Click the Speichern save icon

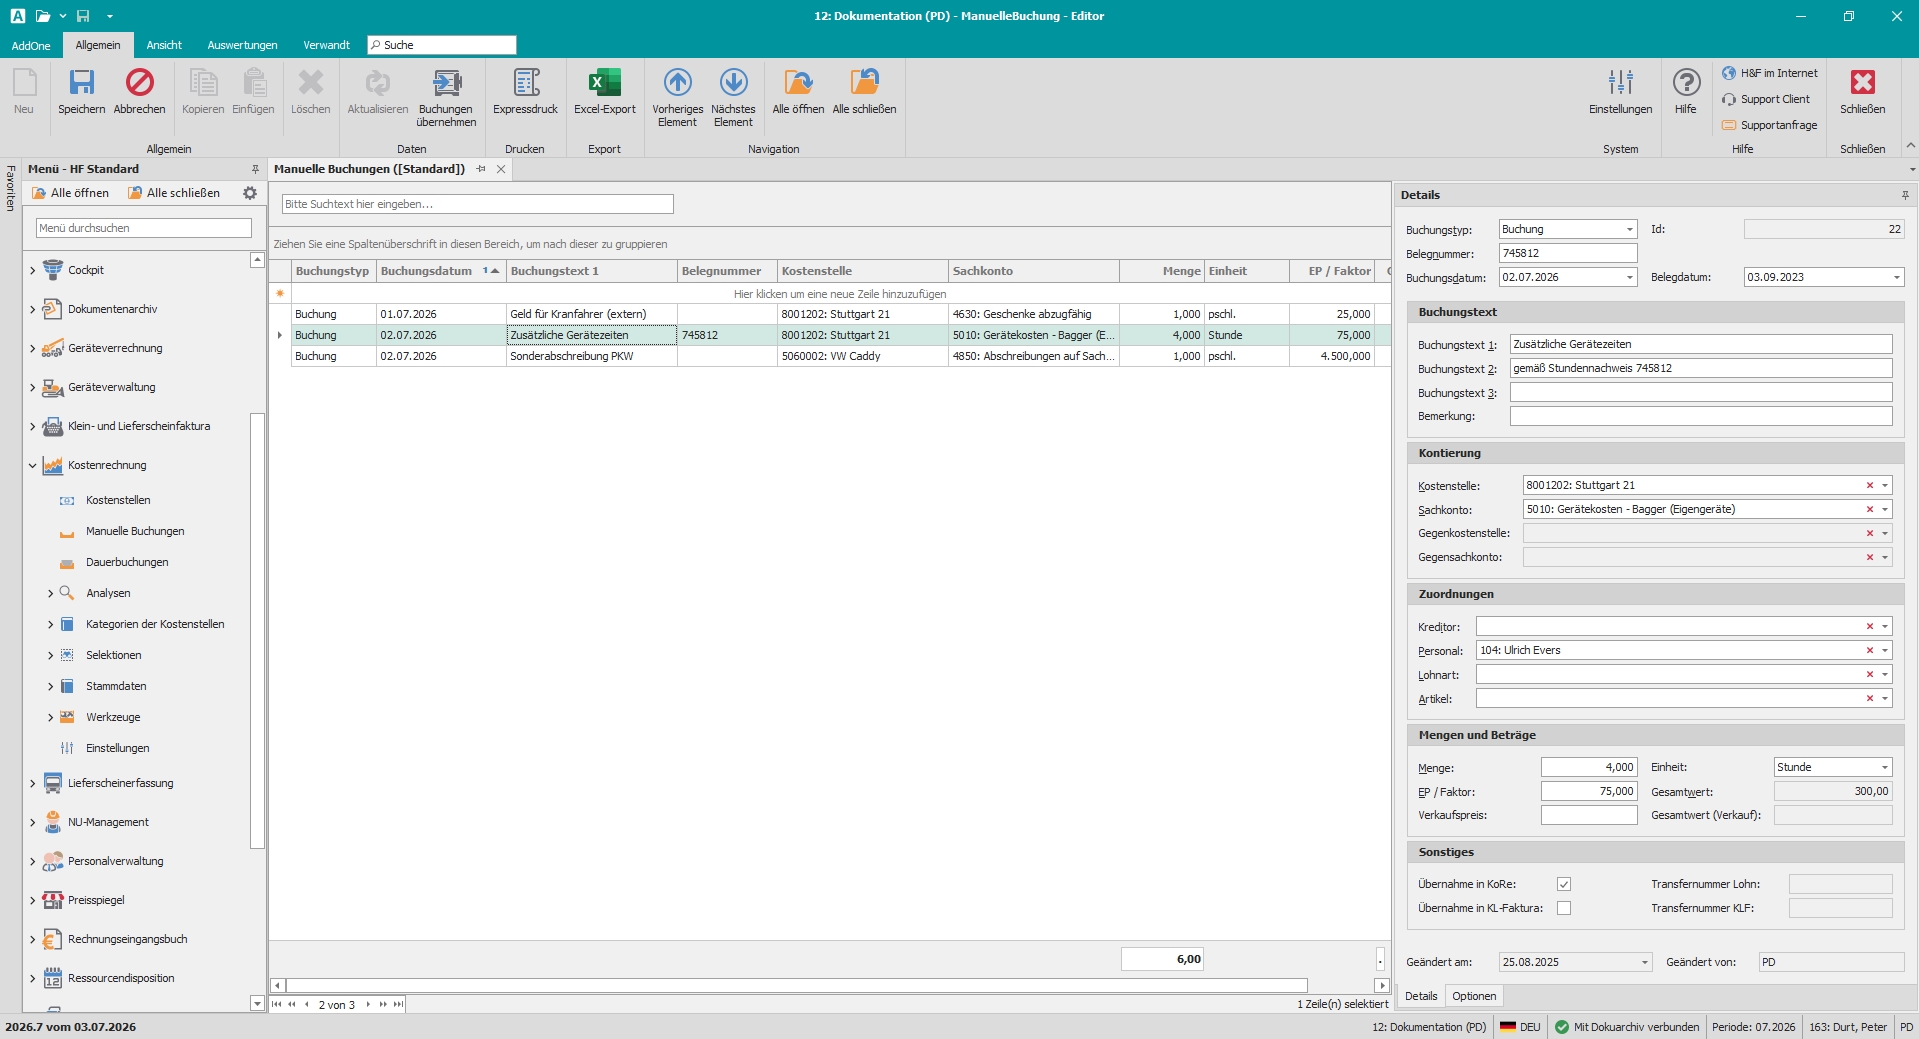point(81,82)
